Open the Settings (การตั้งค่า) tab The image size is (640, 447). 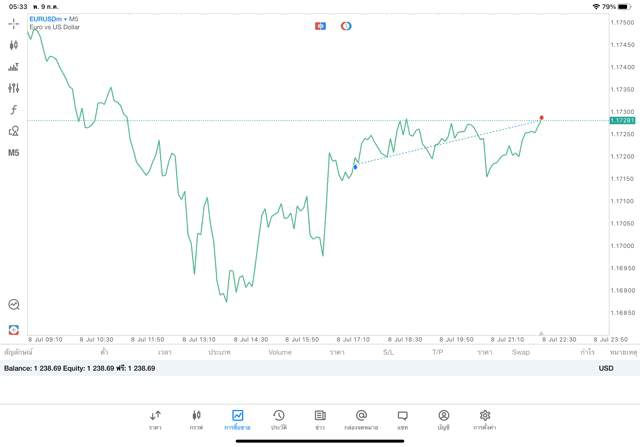(x=485, y=418)
